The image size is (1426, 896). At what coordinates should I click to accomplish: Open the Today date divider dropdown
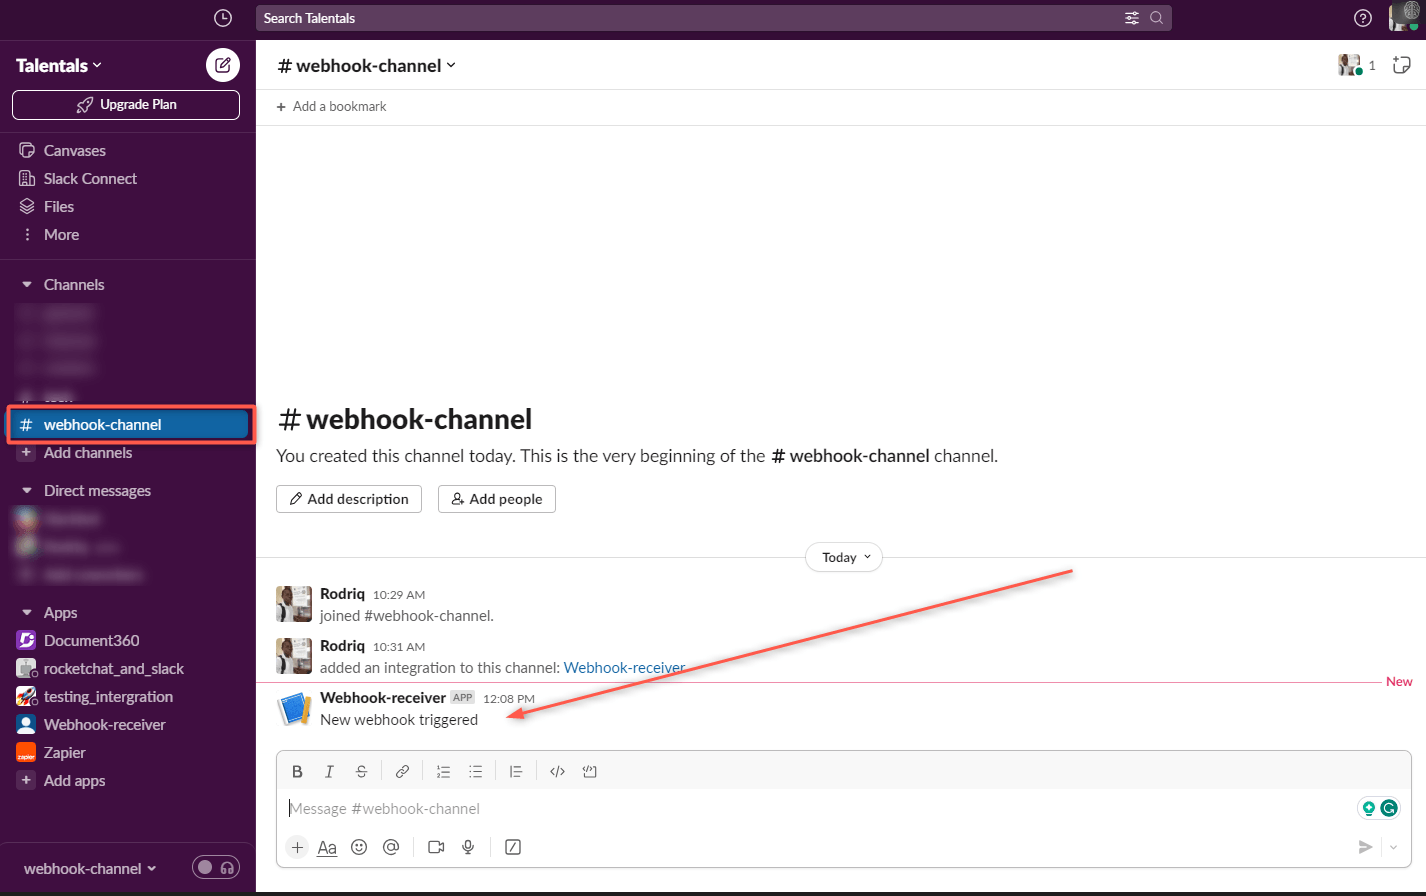click(x=843, y=557)
